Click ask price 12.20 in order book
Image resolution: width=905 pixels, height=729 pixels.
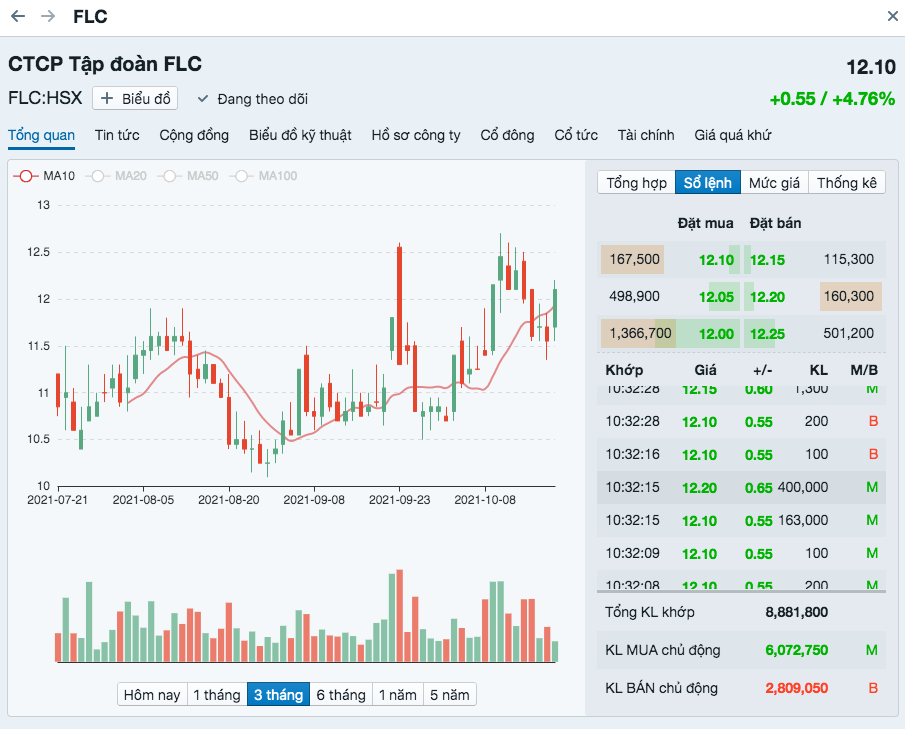(767, 297)
